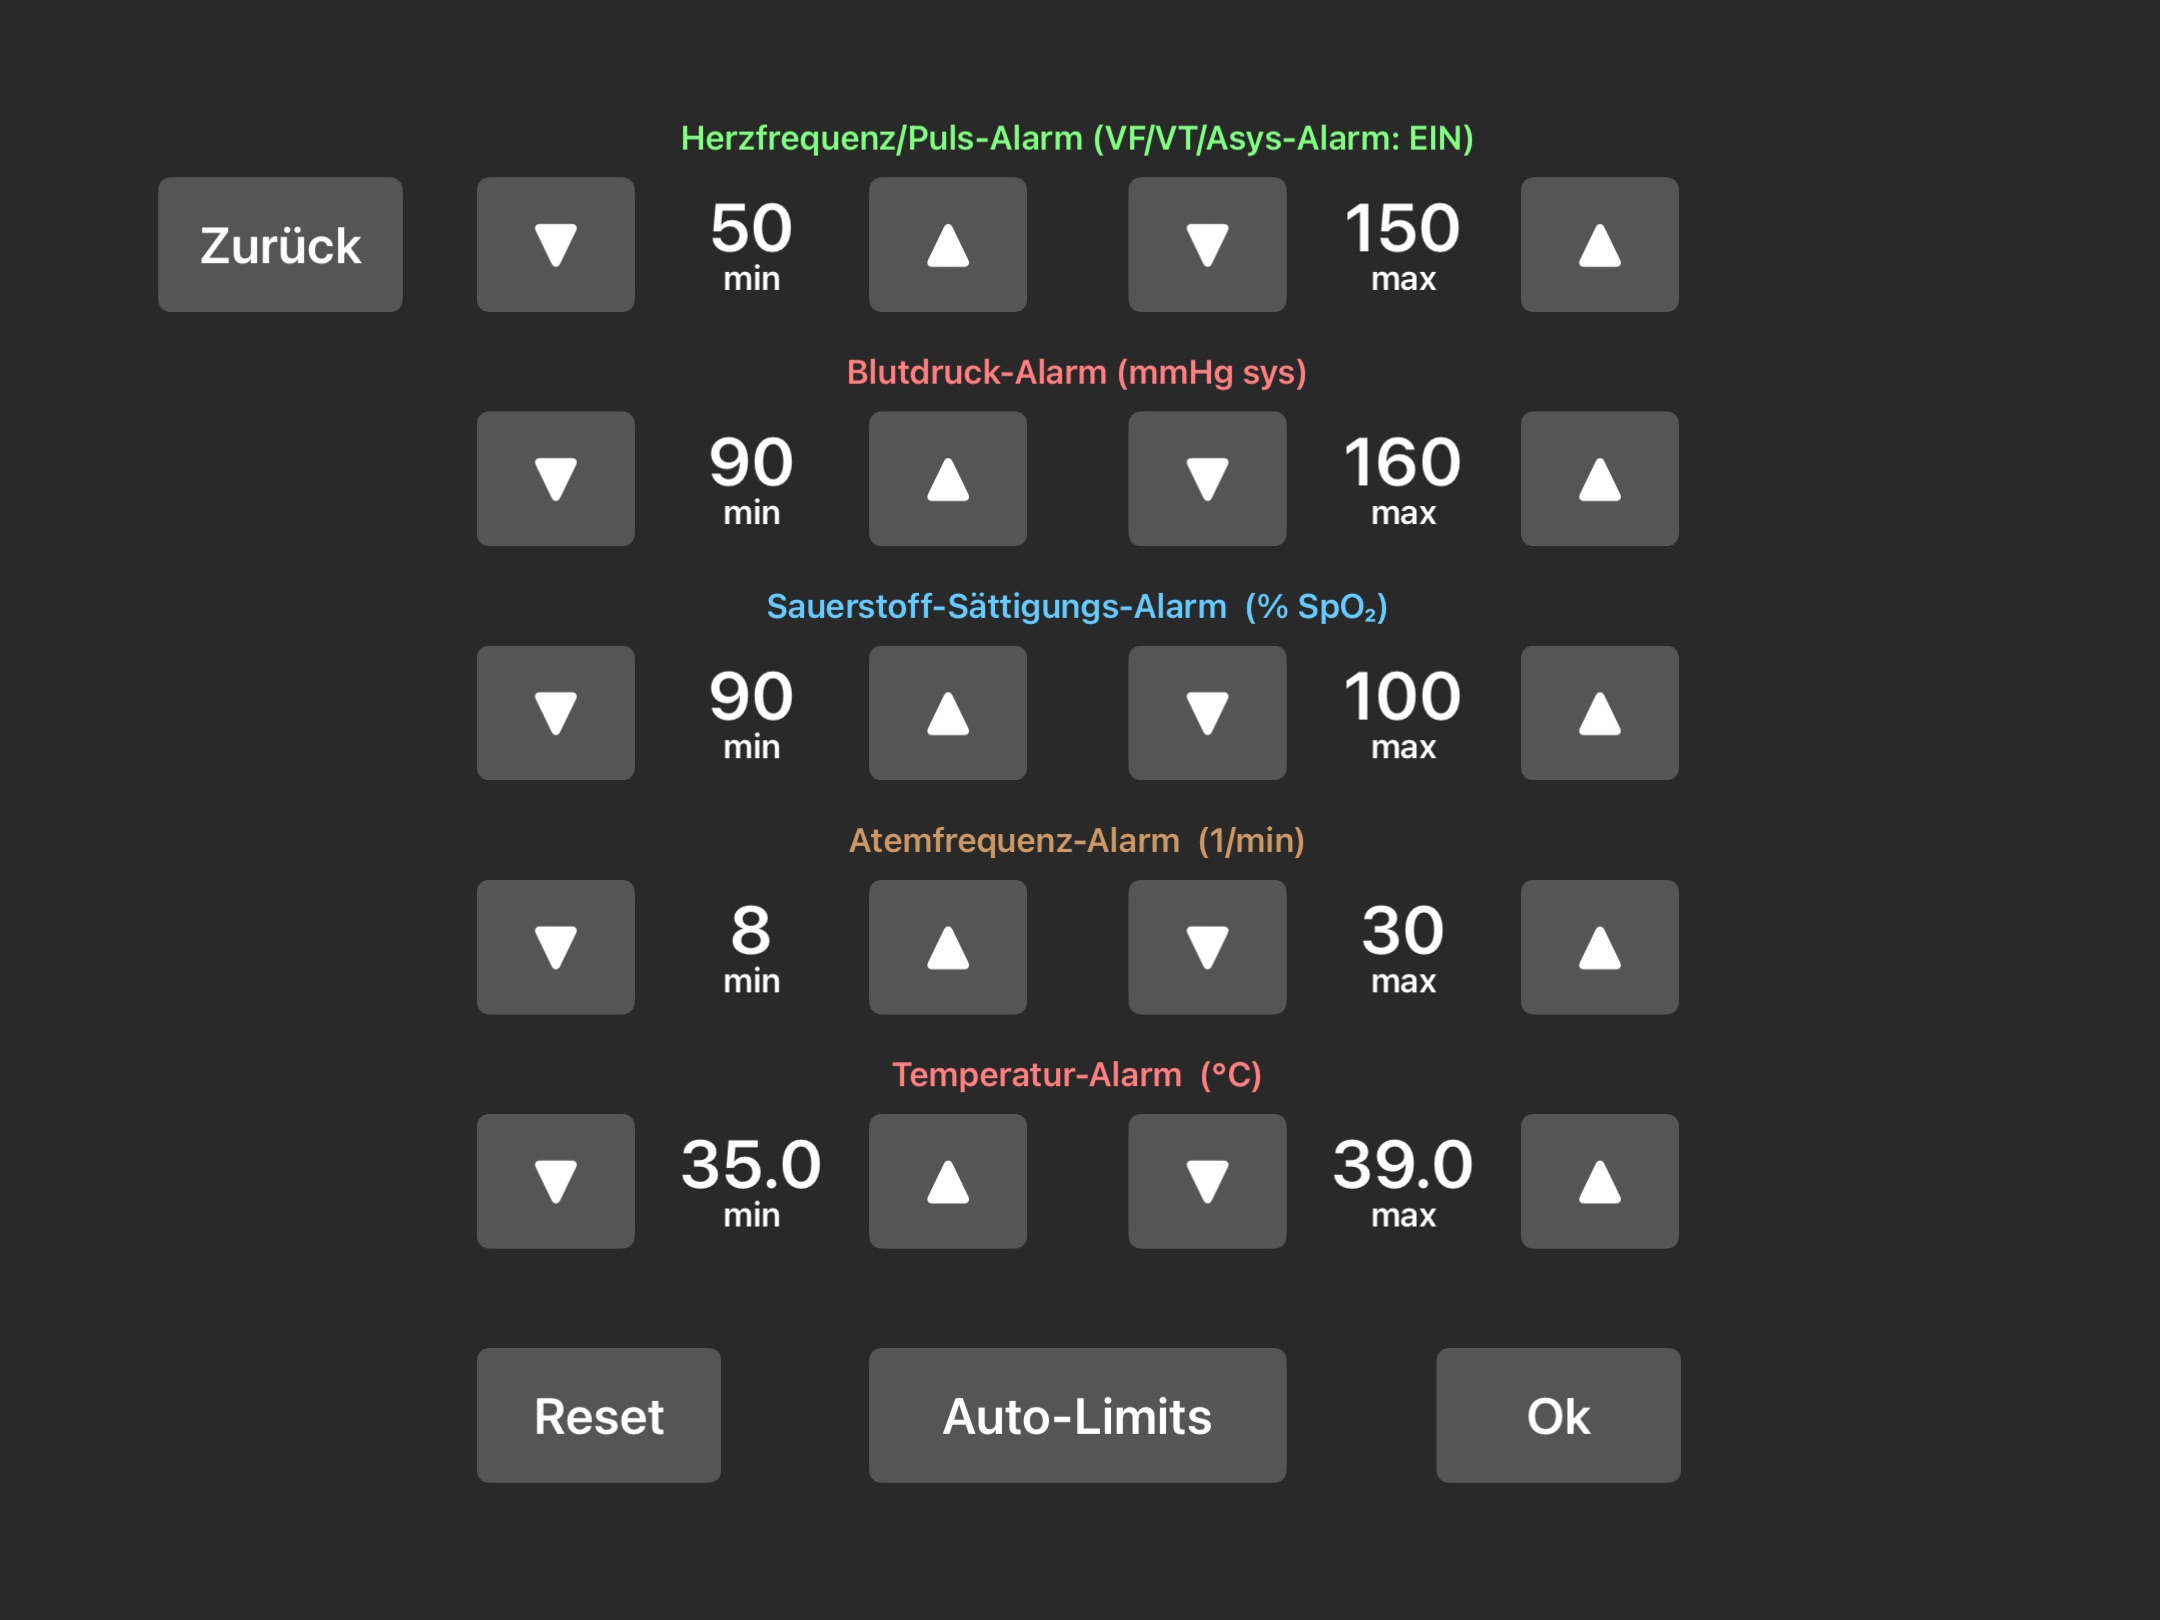2160x1620 pixels.
Task: Increase Atemfrequenz minimum of 8
Action: 947,947
